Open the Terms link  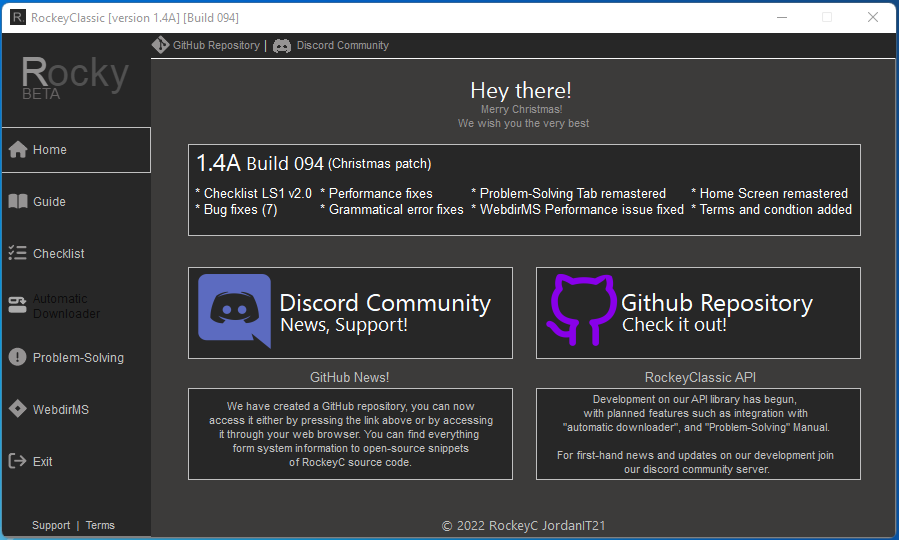(100, 525)
